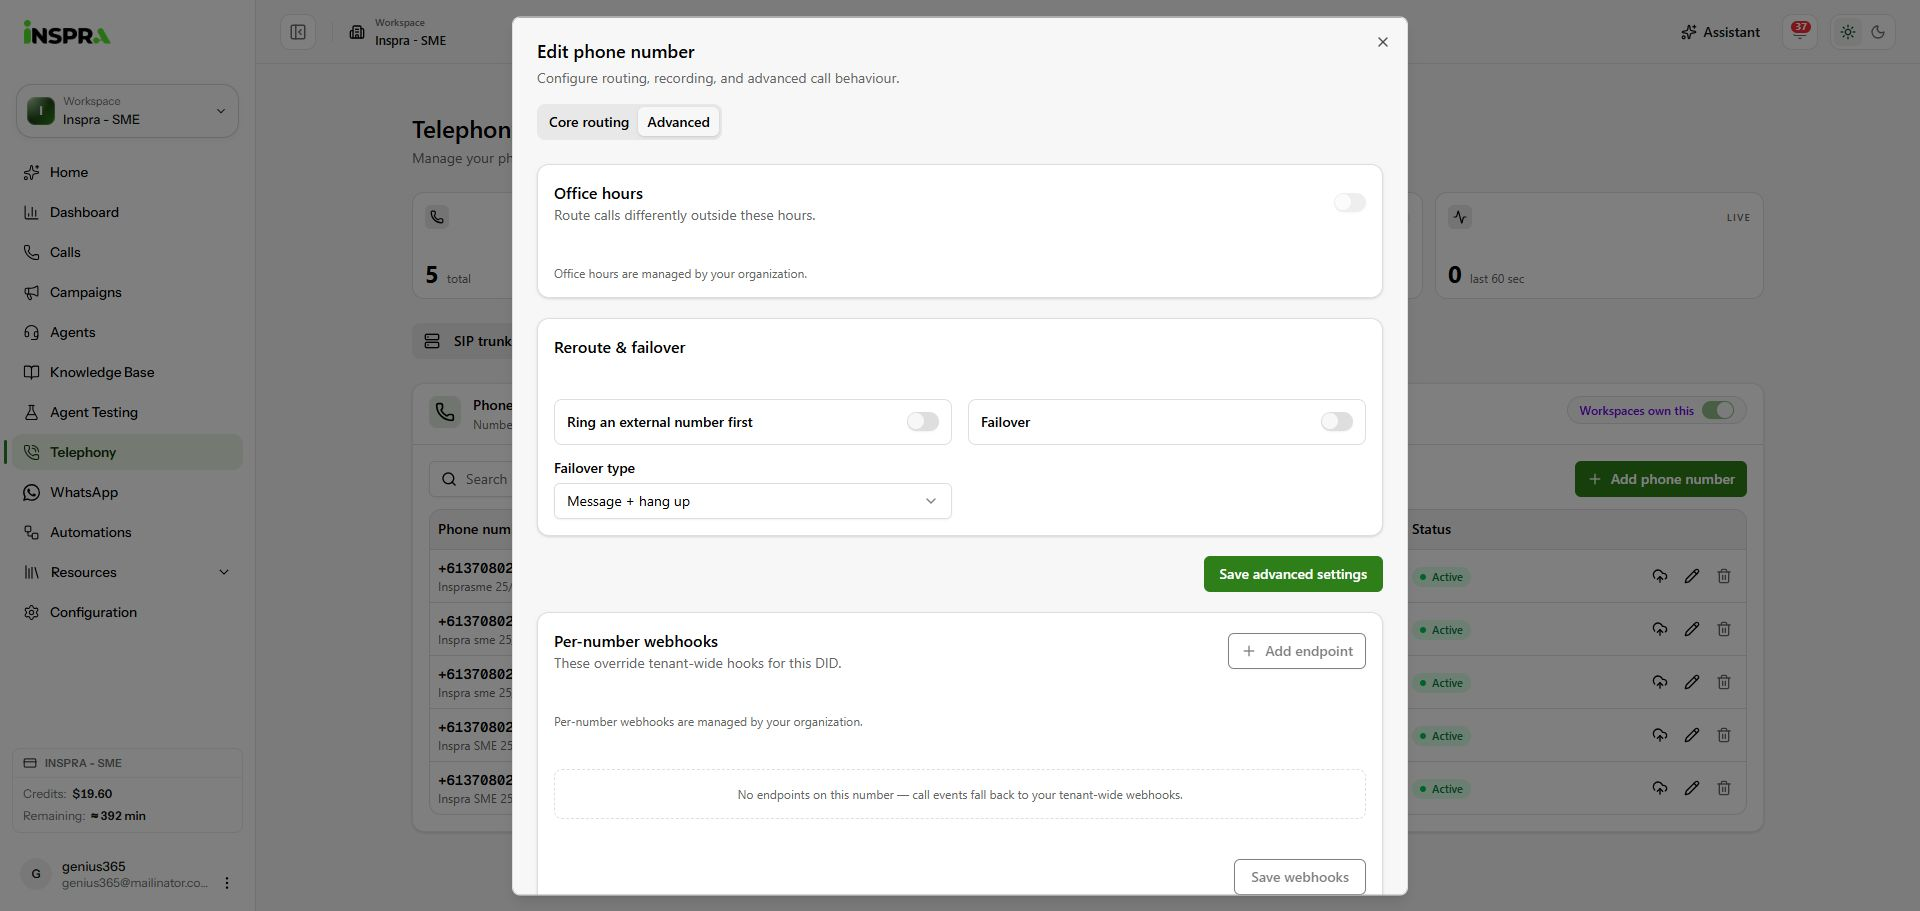The height and width of the screenshot is (911, 1920).
Task: Click the INSPRA logo
Action: pyautogui.click(x=67, y=34)
